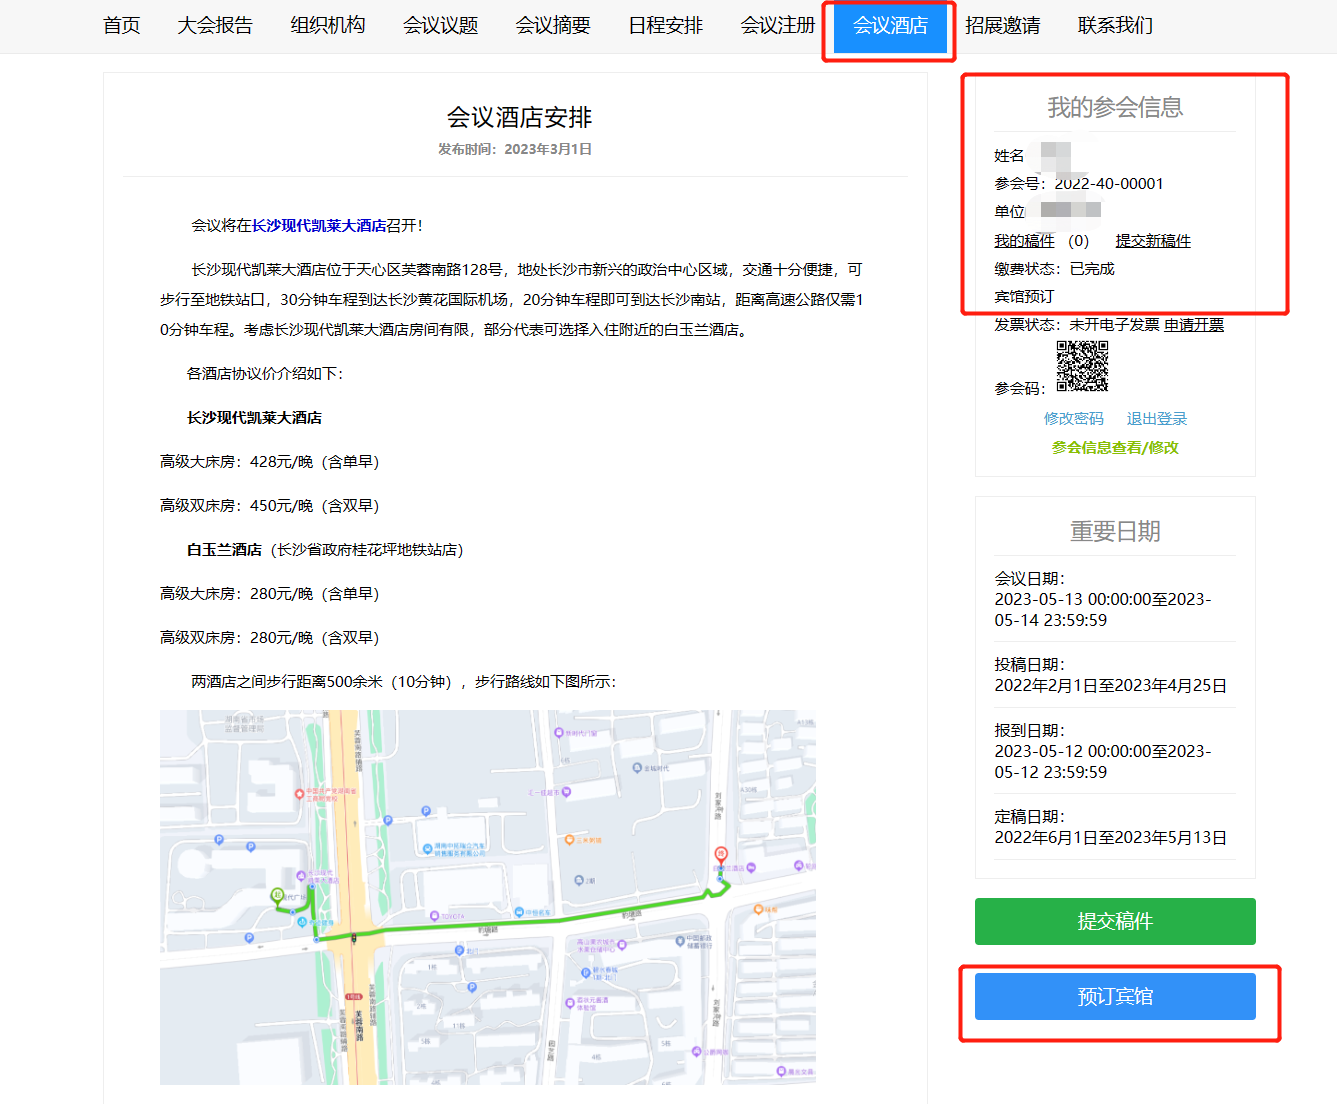The height and width of the screenshot is (1104, 1337).
Task: Click 申请开票 to request an invoice
Action: (x=1194, y=325)
